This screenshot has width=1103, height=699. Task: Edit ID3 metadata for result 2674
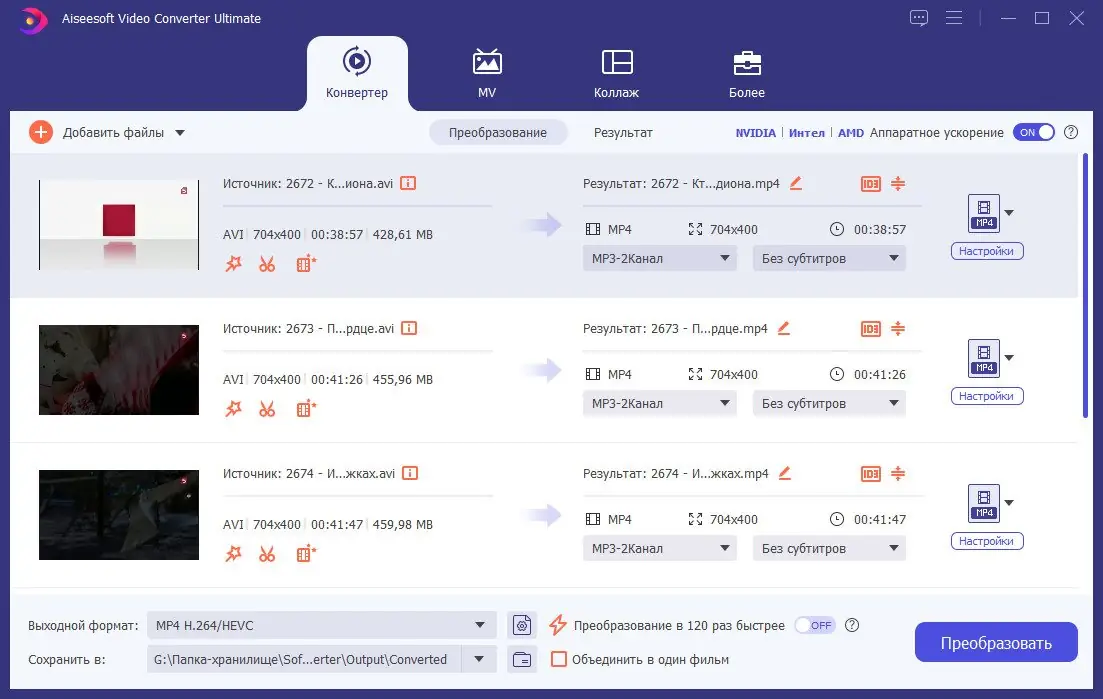[871, 473]
